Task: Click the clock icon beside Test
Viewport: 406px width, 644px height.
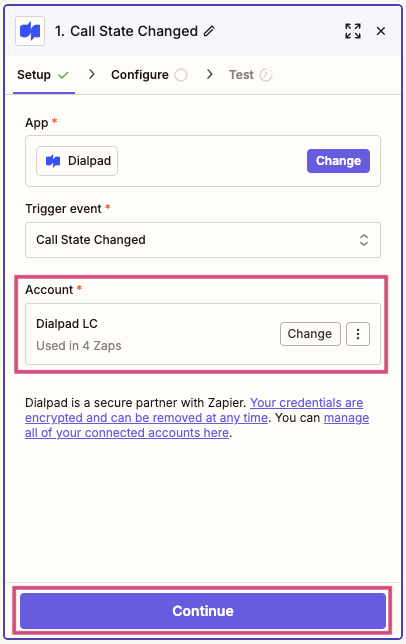Action: pos(266,75)
